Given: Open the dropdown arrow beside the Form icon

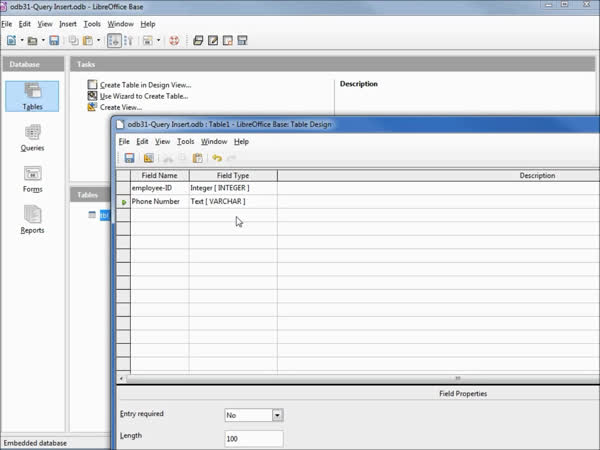Looking at the screenshot, I should tap(158, 40).
